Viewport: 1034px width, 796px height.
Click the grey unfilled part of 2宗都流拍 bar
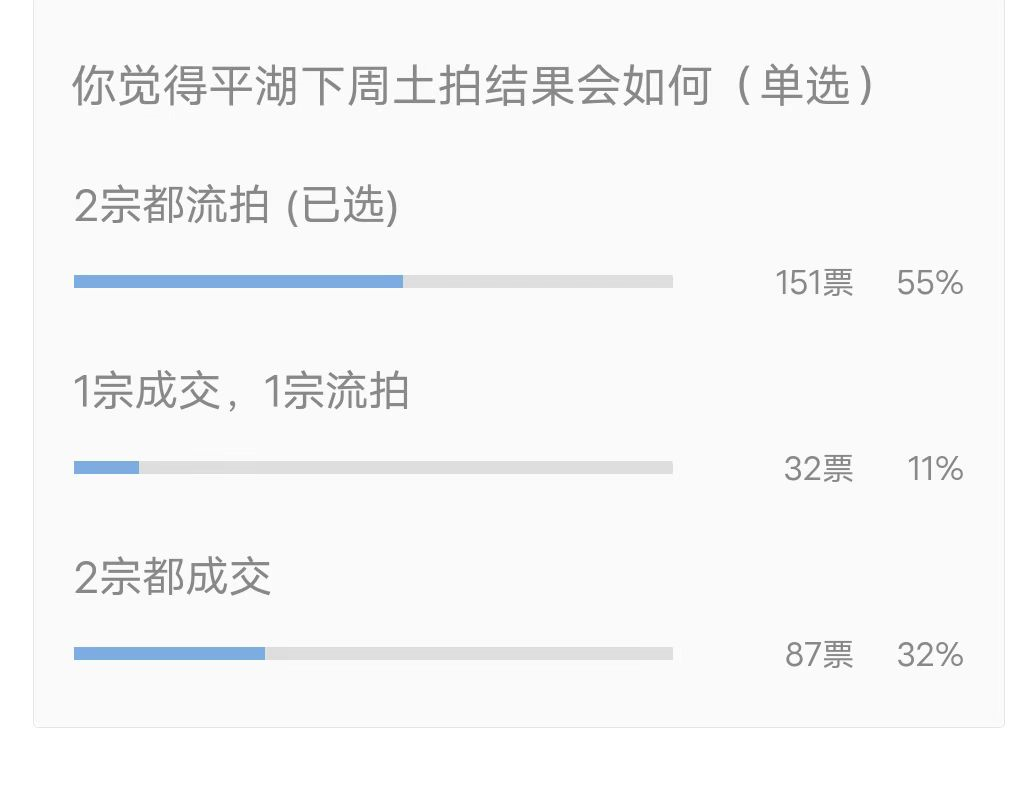538,282
